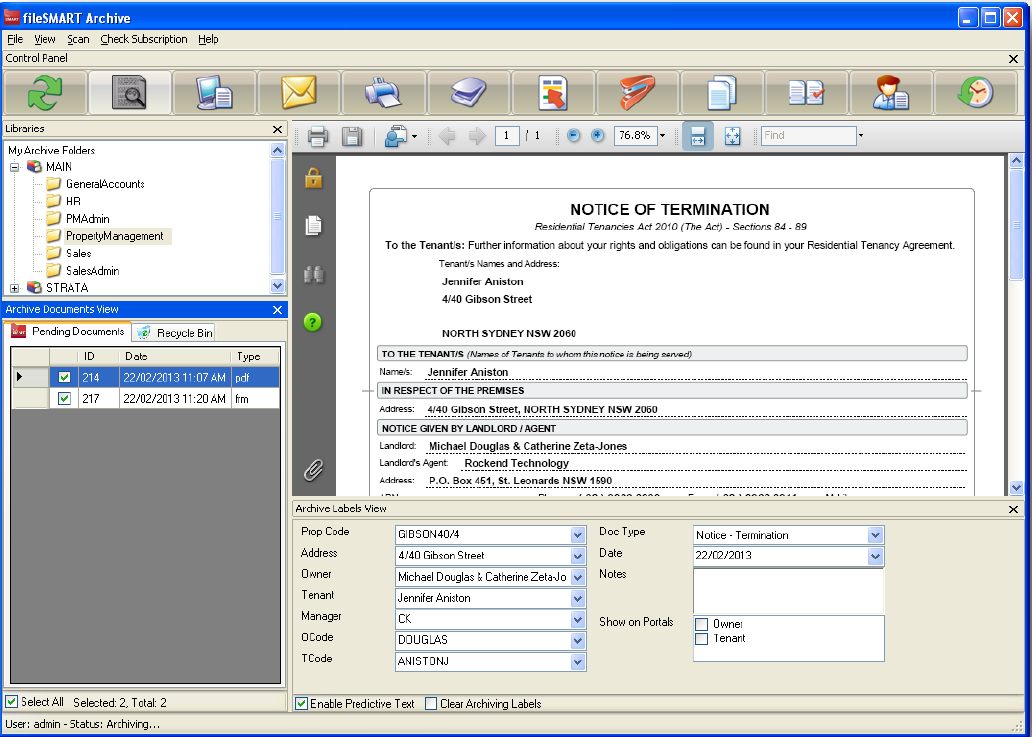Expand the STRATA library tree node
The image size is (1032, 737).
(15, 288)
